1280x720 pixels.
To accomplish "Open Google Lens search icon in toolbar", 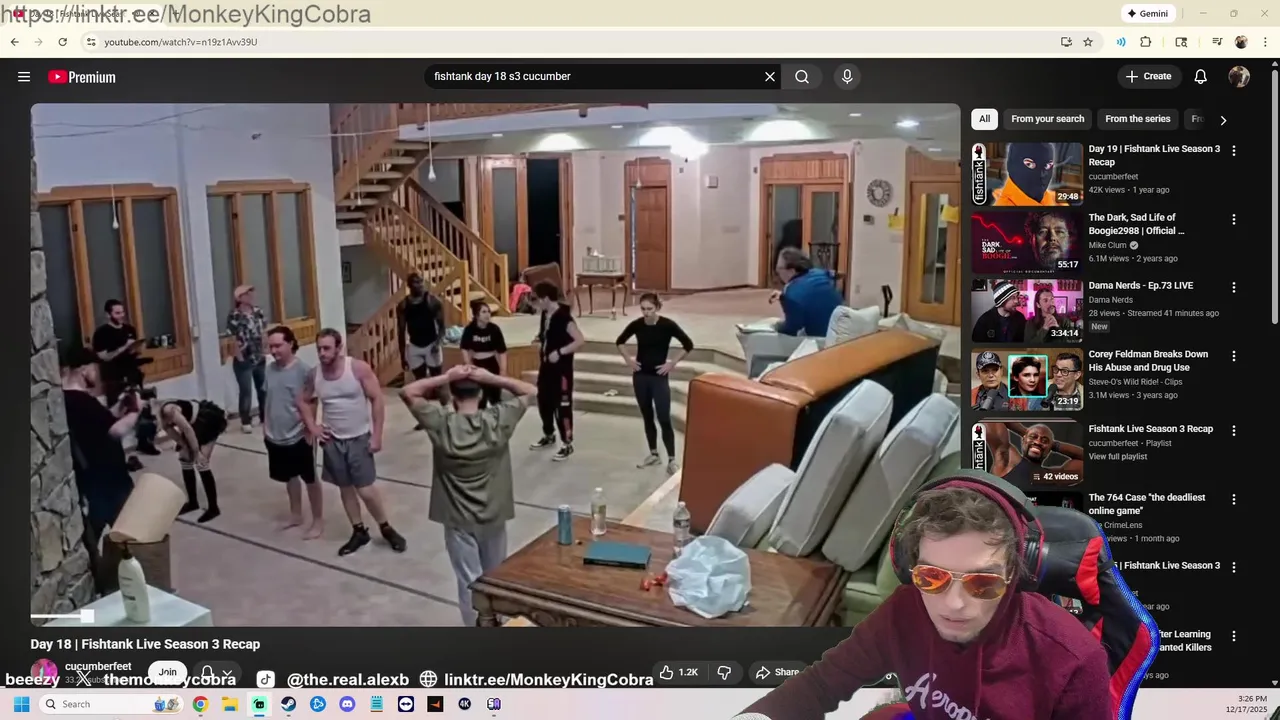I will (1181, 42).
